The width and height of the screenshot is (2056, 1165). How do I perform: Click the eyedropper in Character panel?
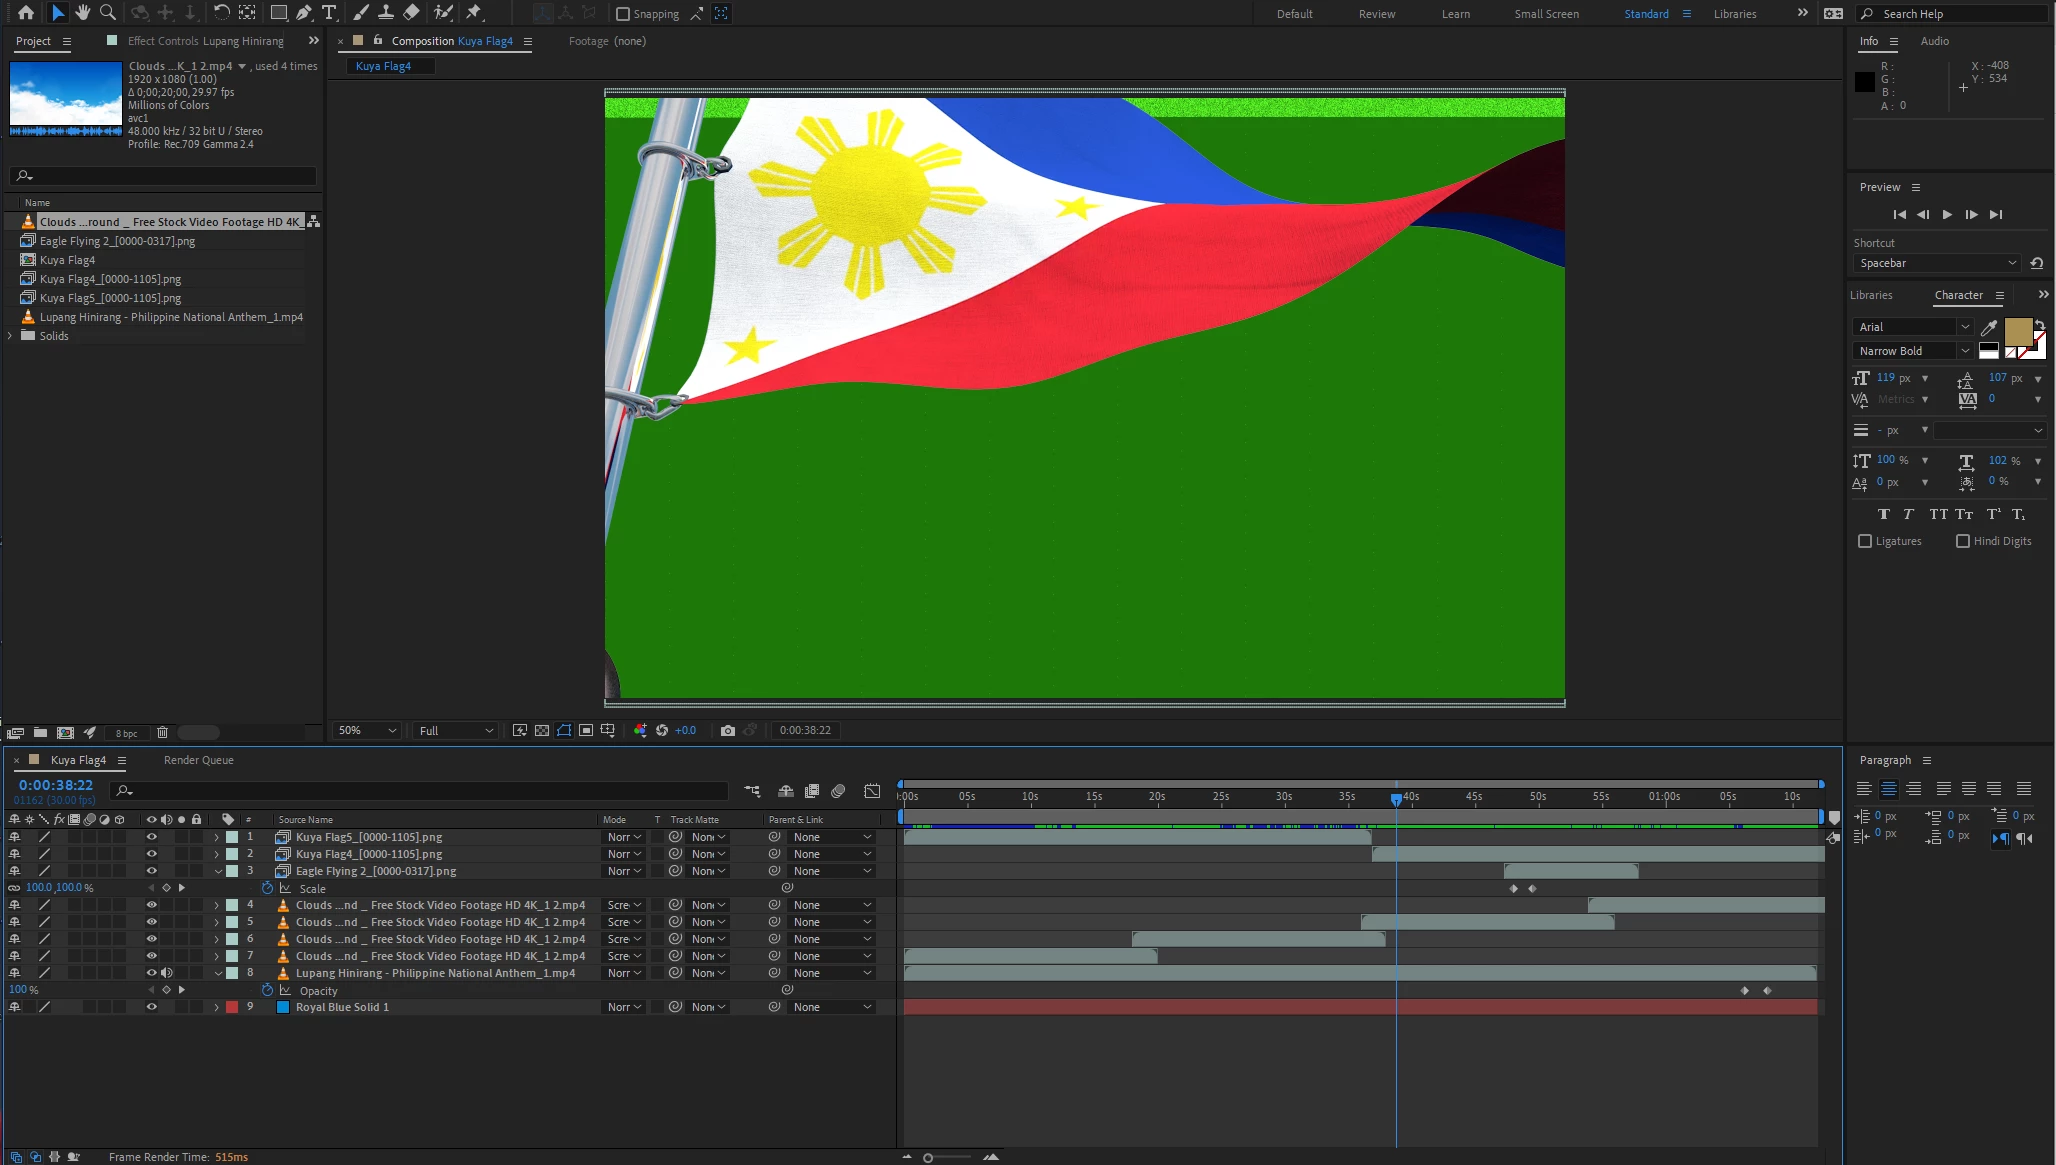[1989, 328]
